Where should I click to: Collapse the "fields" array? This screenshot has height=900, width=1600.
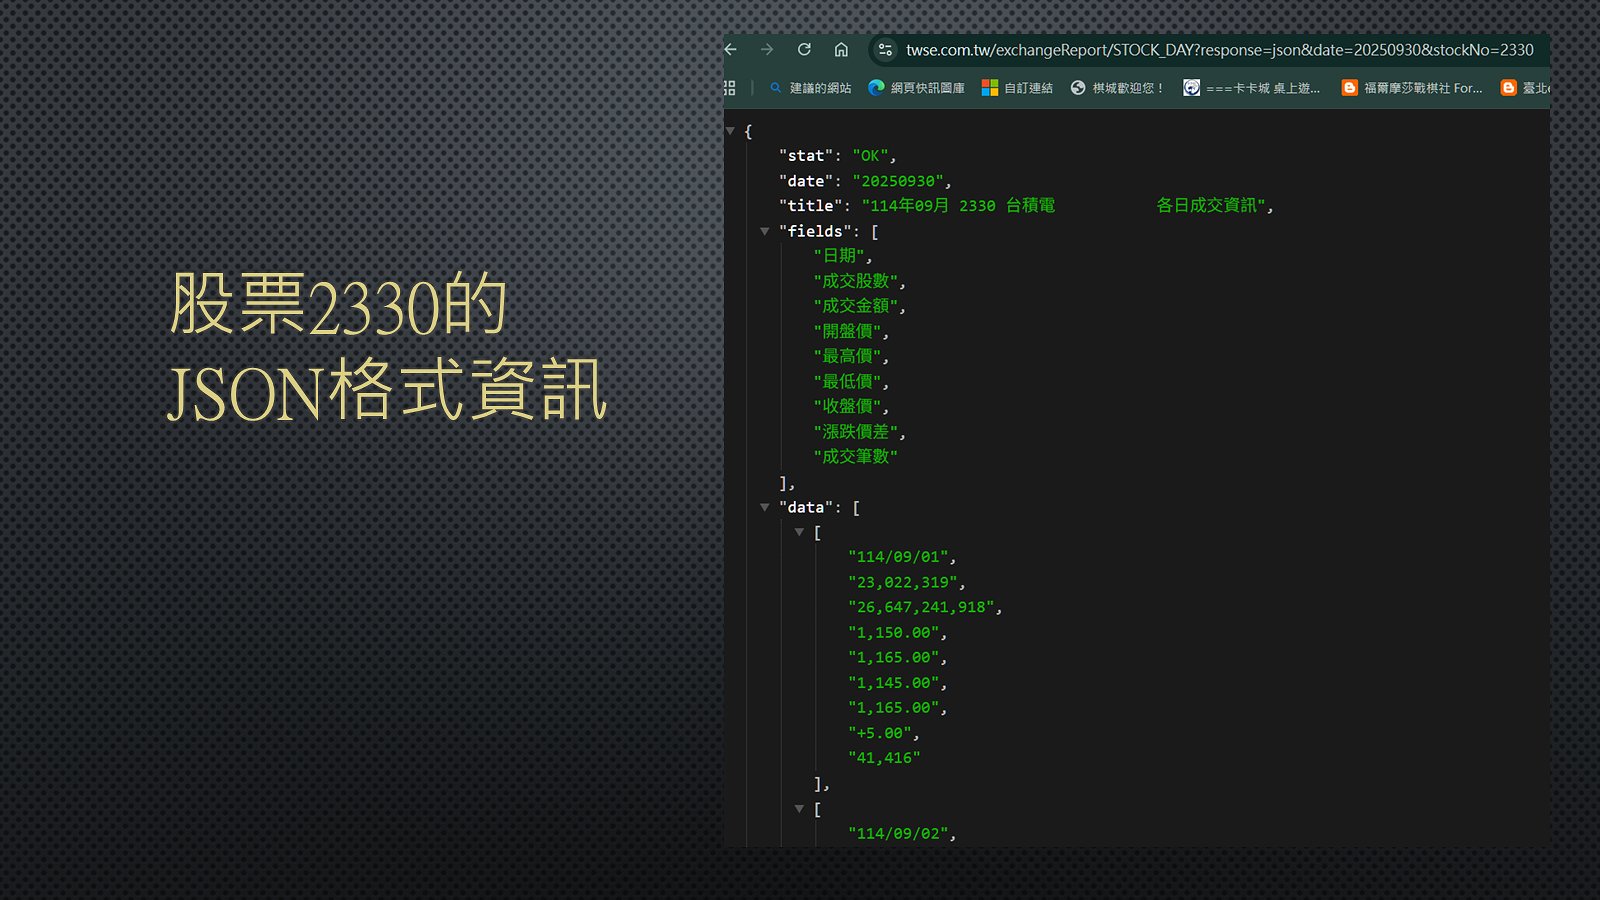765,231
